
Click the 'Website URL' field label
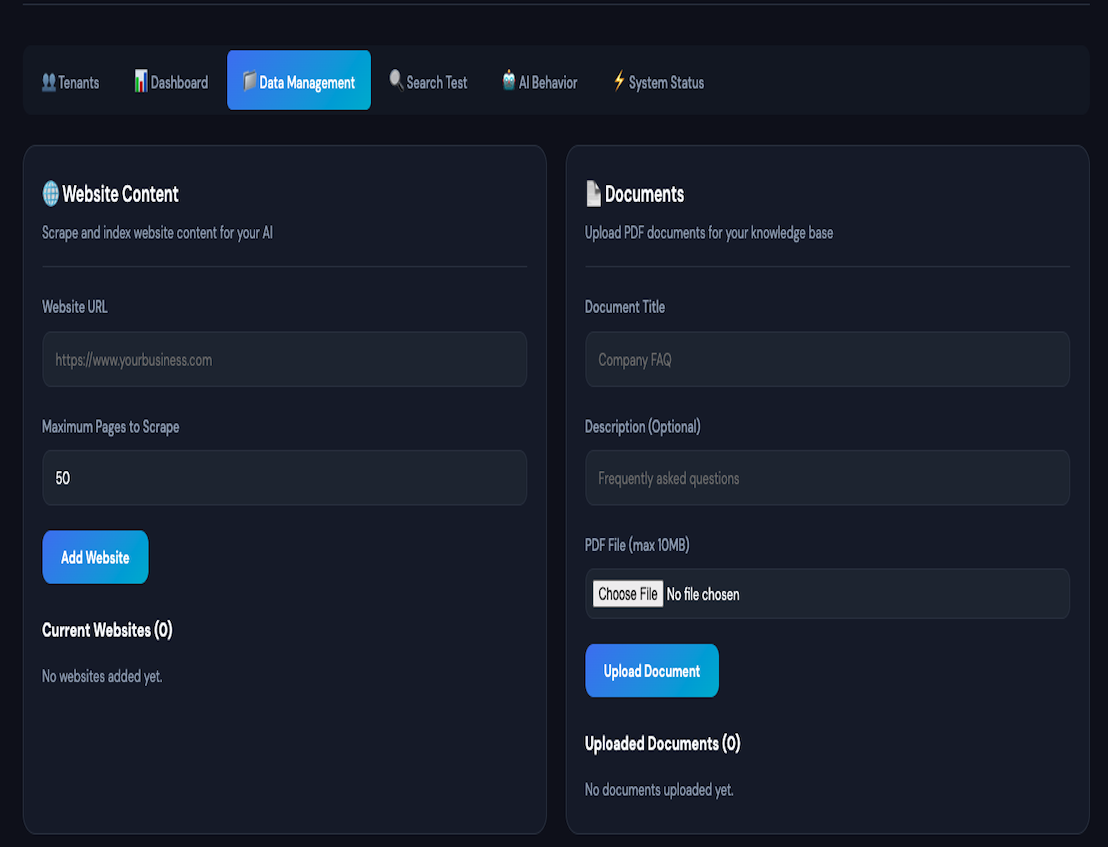[x=75, y=307]
